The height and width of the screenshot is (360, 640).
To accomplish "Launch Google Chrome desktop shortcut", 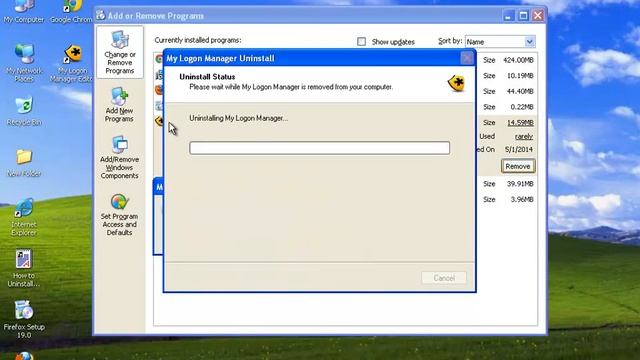I will click(72, 11).
